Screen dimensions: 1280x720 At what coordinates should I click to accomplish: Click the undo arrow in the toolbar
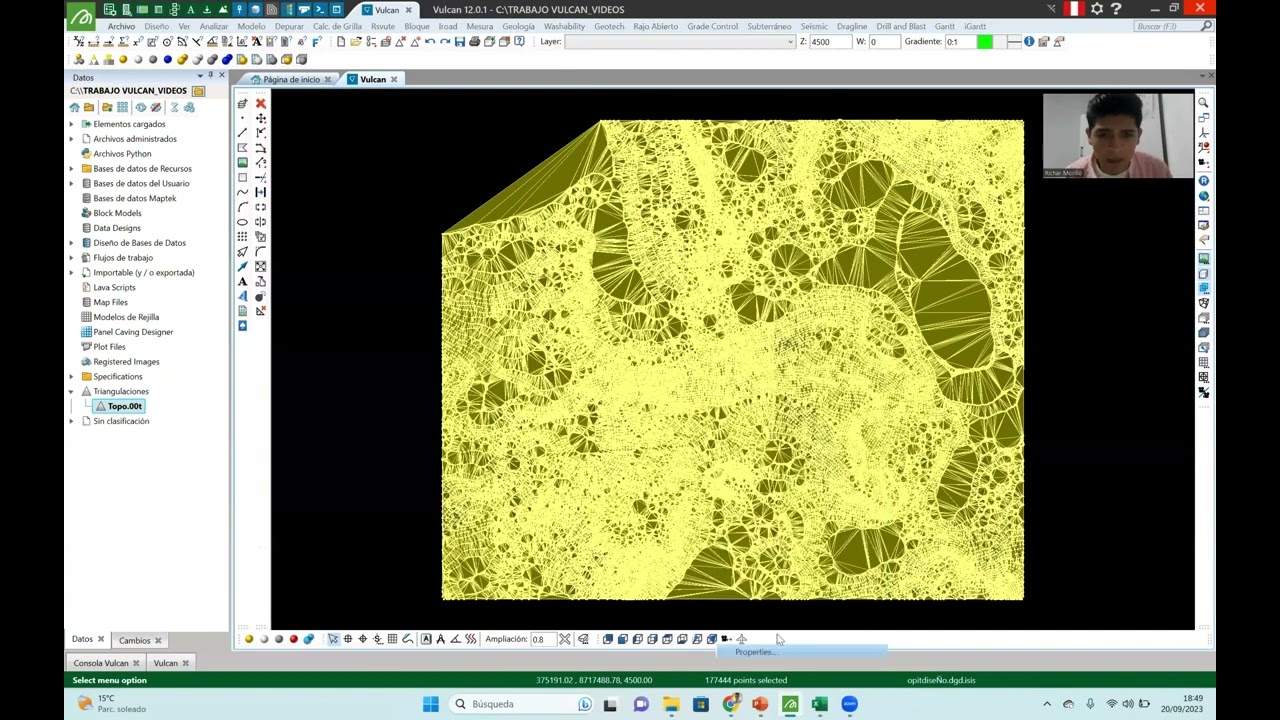430,42
